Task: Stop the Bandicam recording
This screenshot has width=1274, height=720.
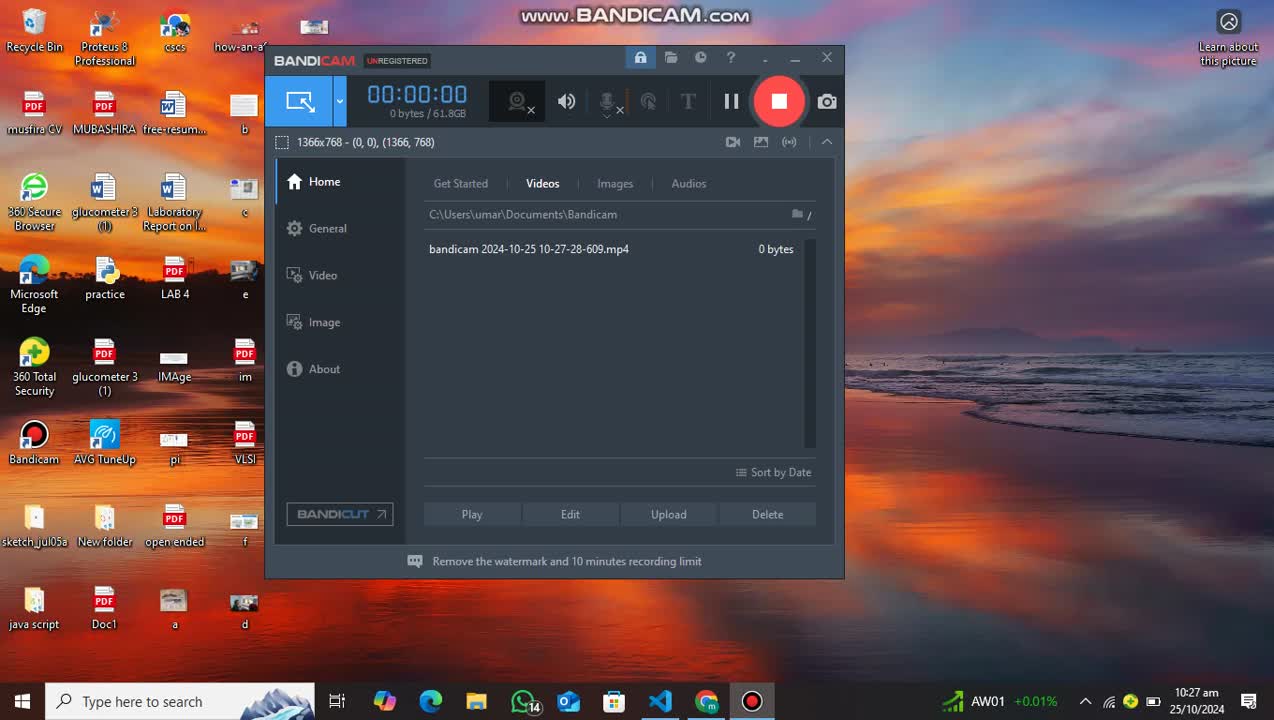Action: [779, 101]
